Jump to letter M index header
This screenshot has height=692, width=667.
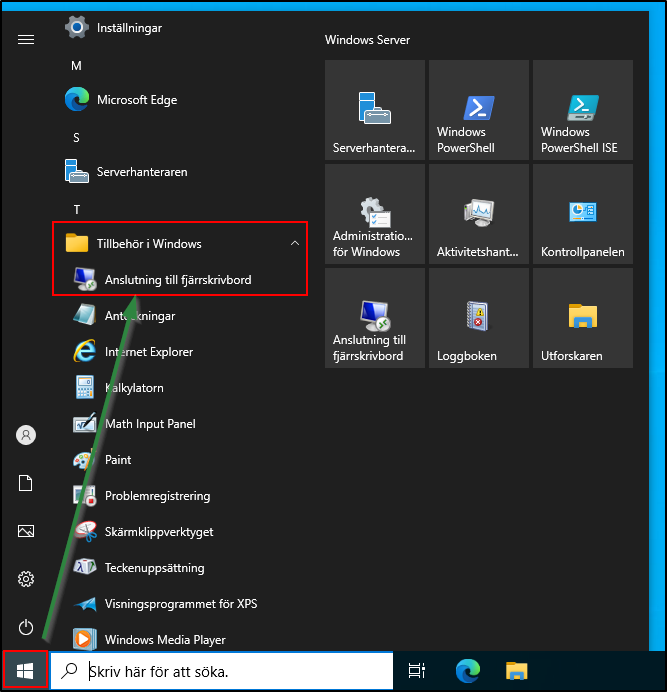tap(76, 66)
